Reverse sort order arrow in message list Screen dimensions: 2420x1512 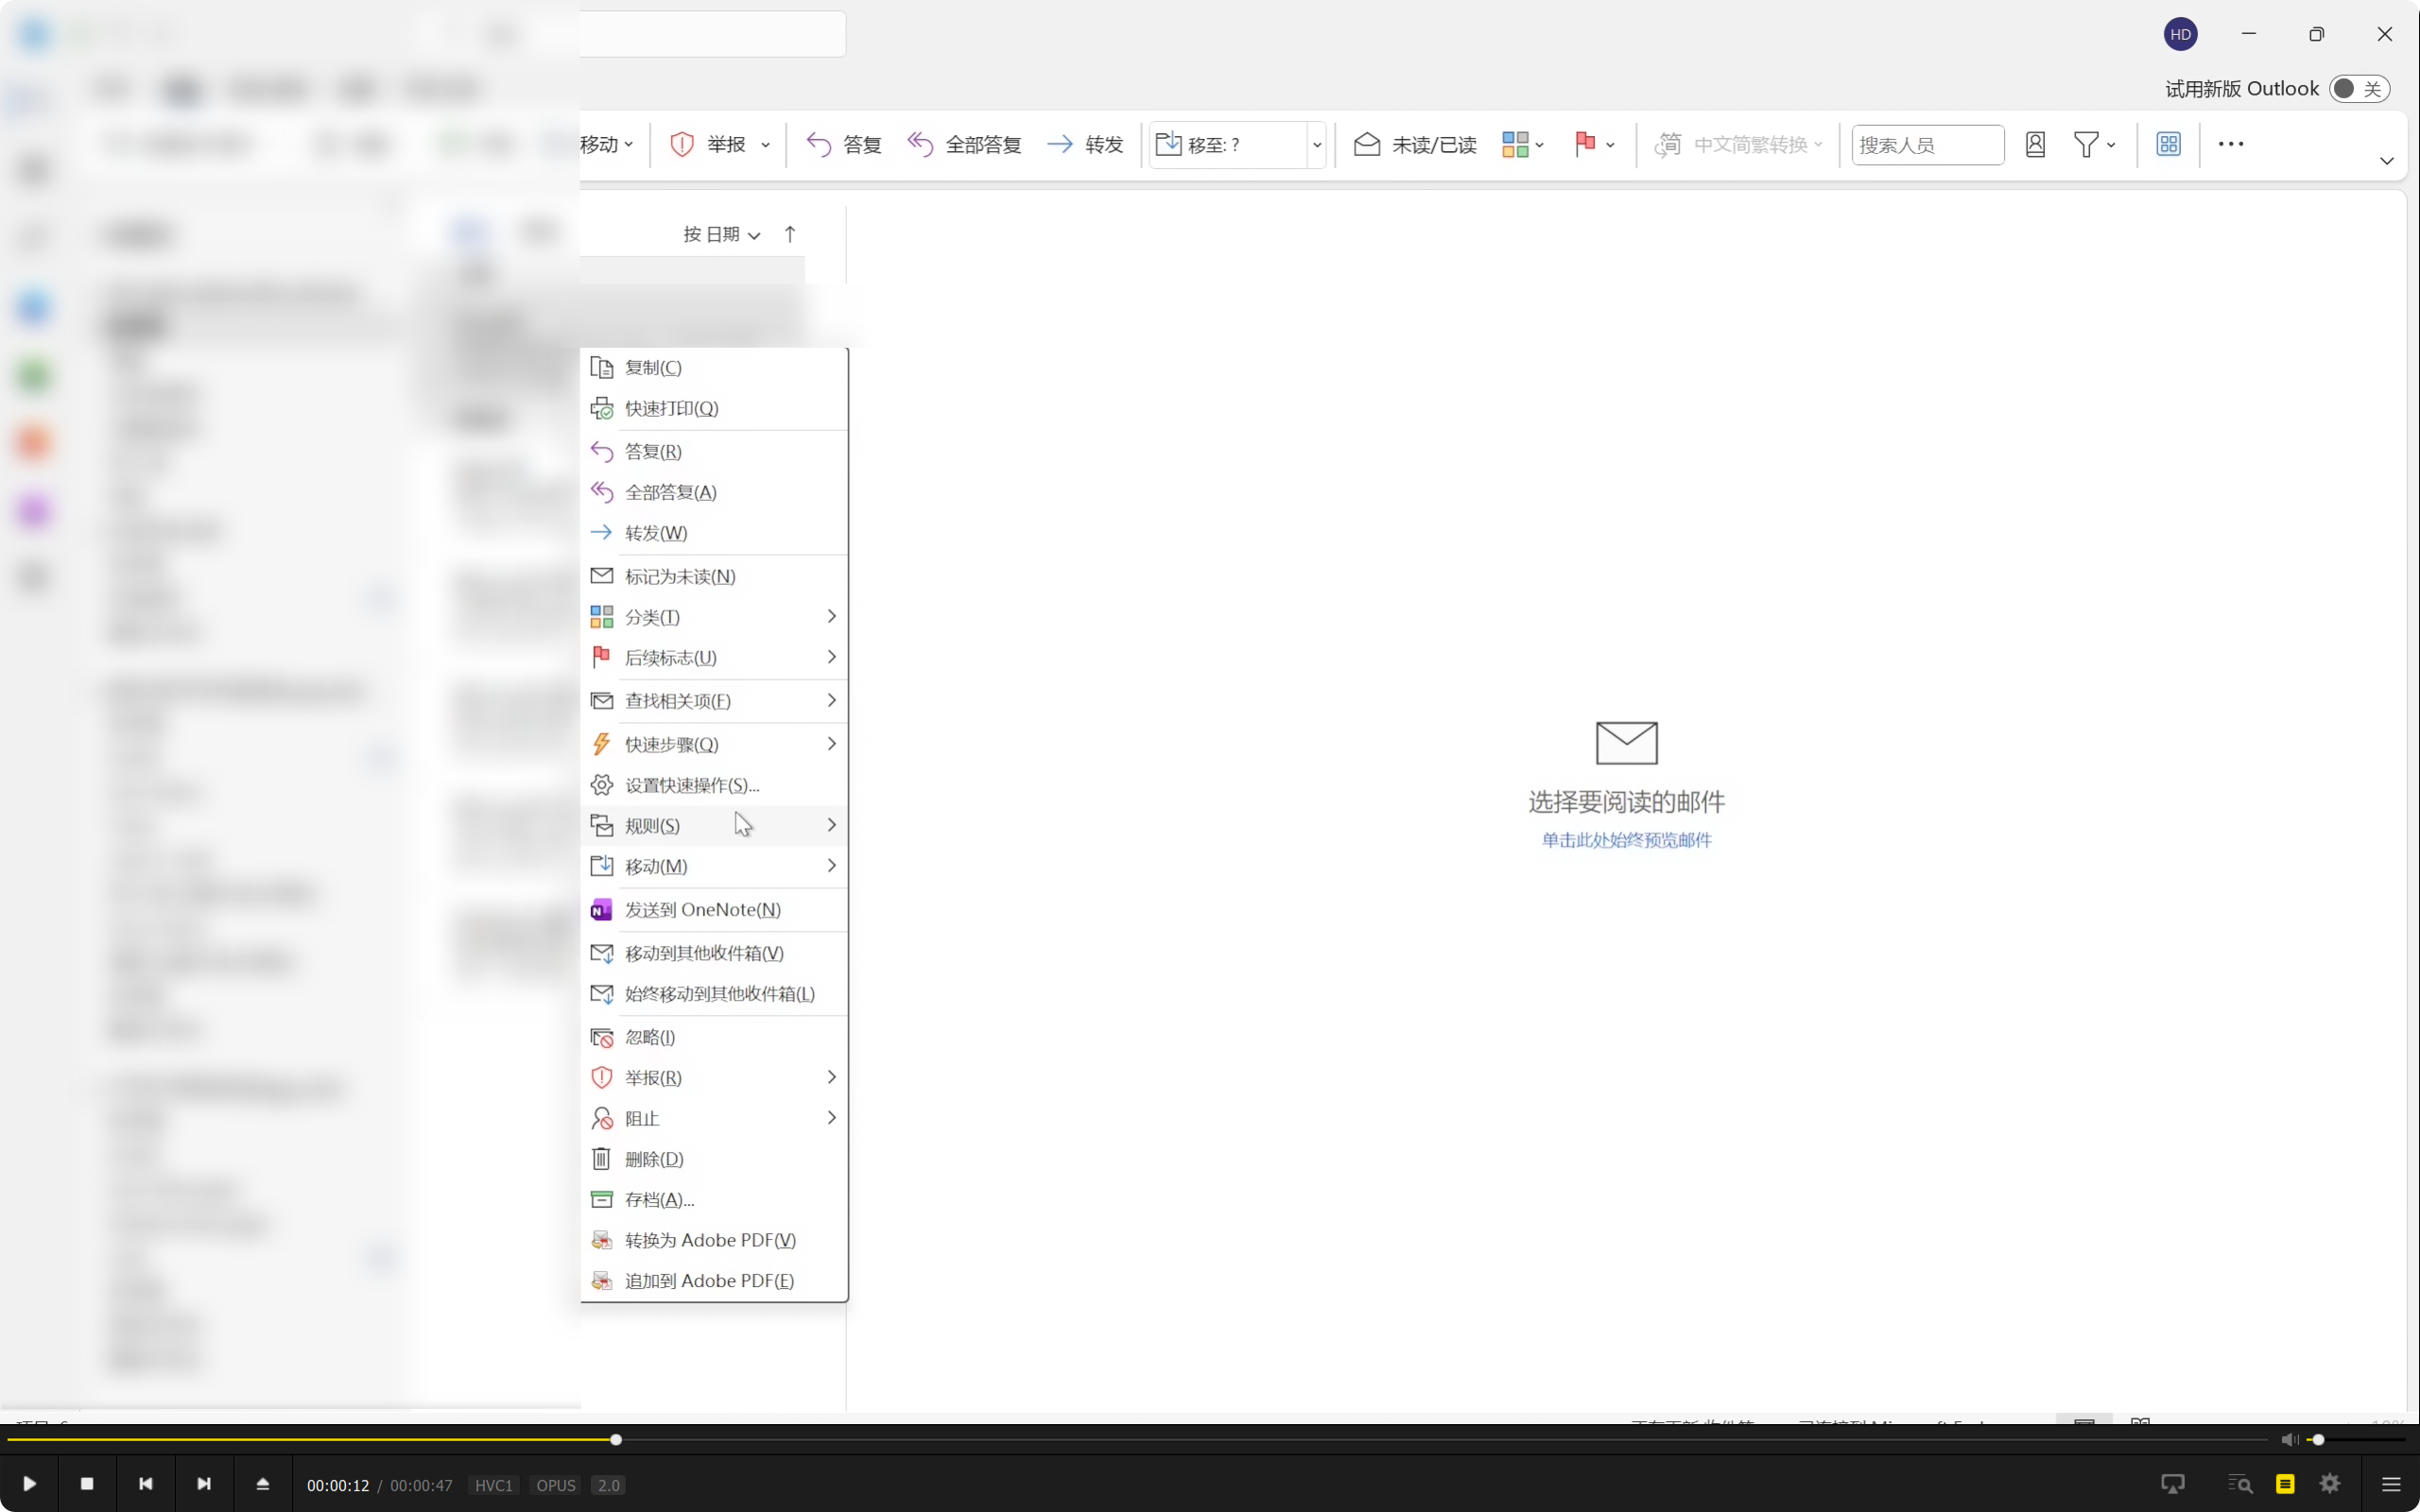tap(790, 234)
